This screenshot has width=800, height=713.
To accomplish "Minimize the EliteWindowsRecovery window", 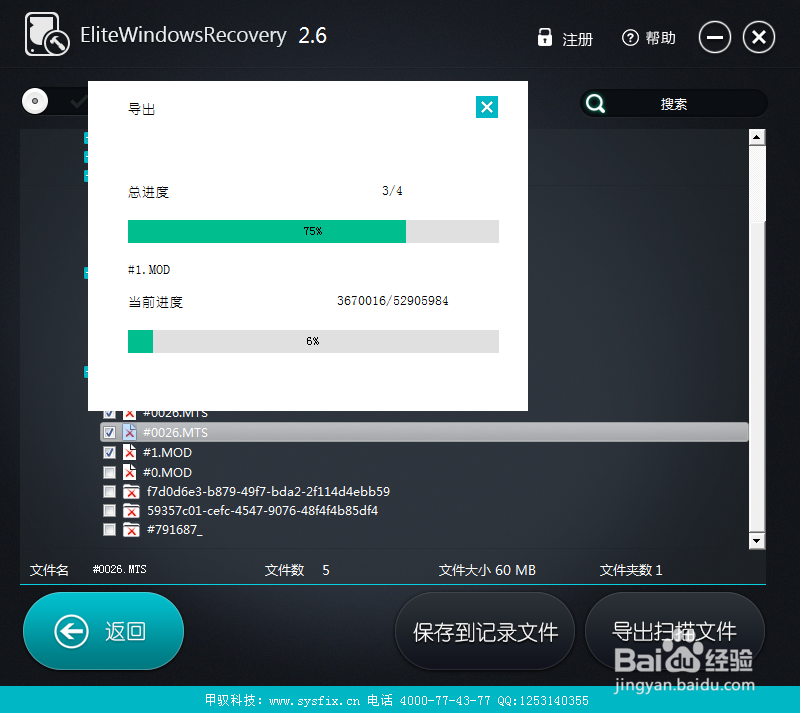I will (x=714, y=37).
